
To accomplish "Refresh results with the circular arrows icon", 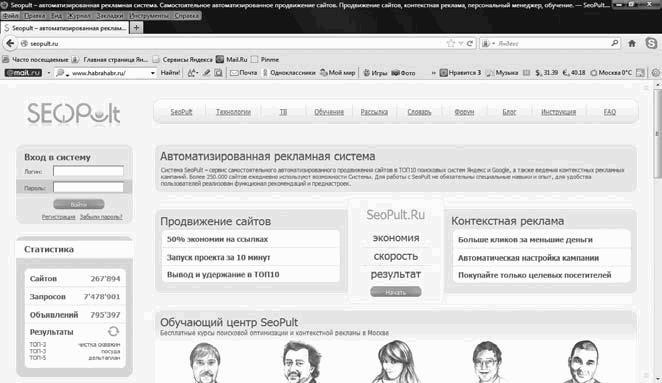I will coord(113,331).
